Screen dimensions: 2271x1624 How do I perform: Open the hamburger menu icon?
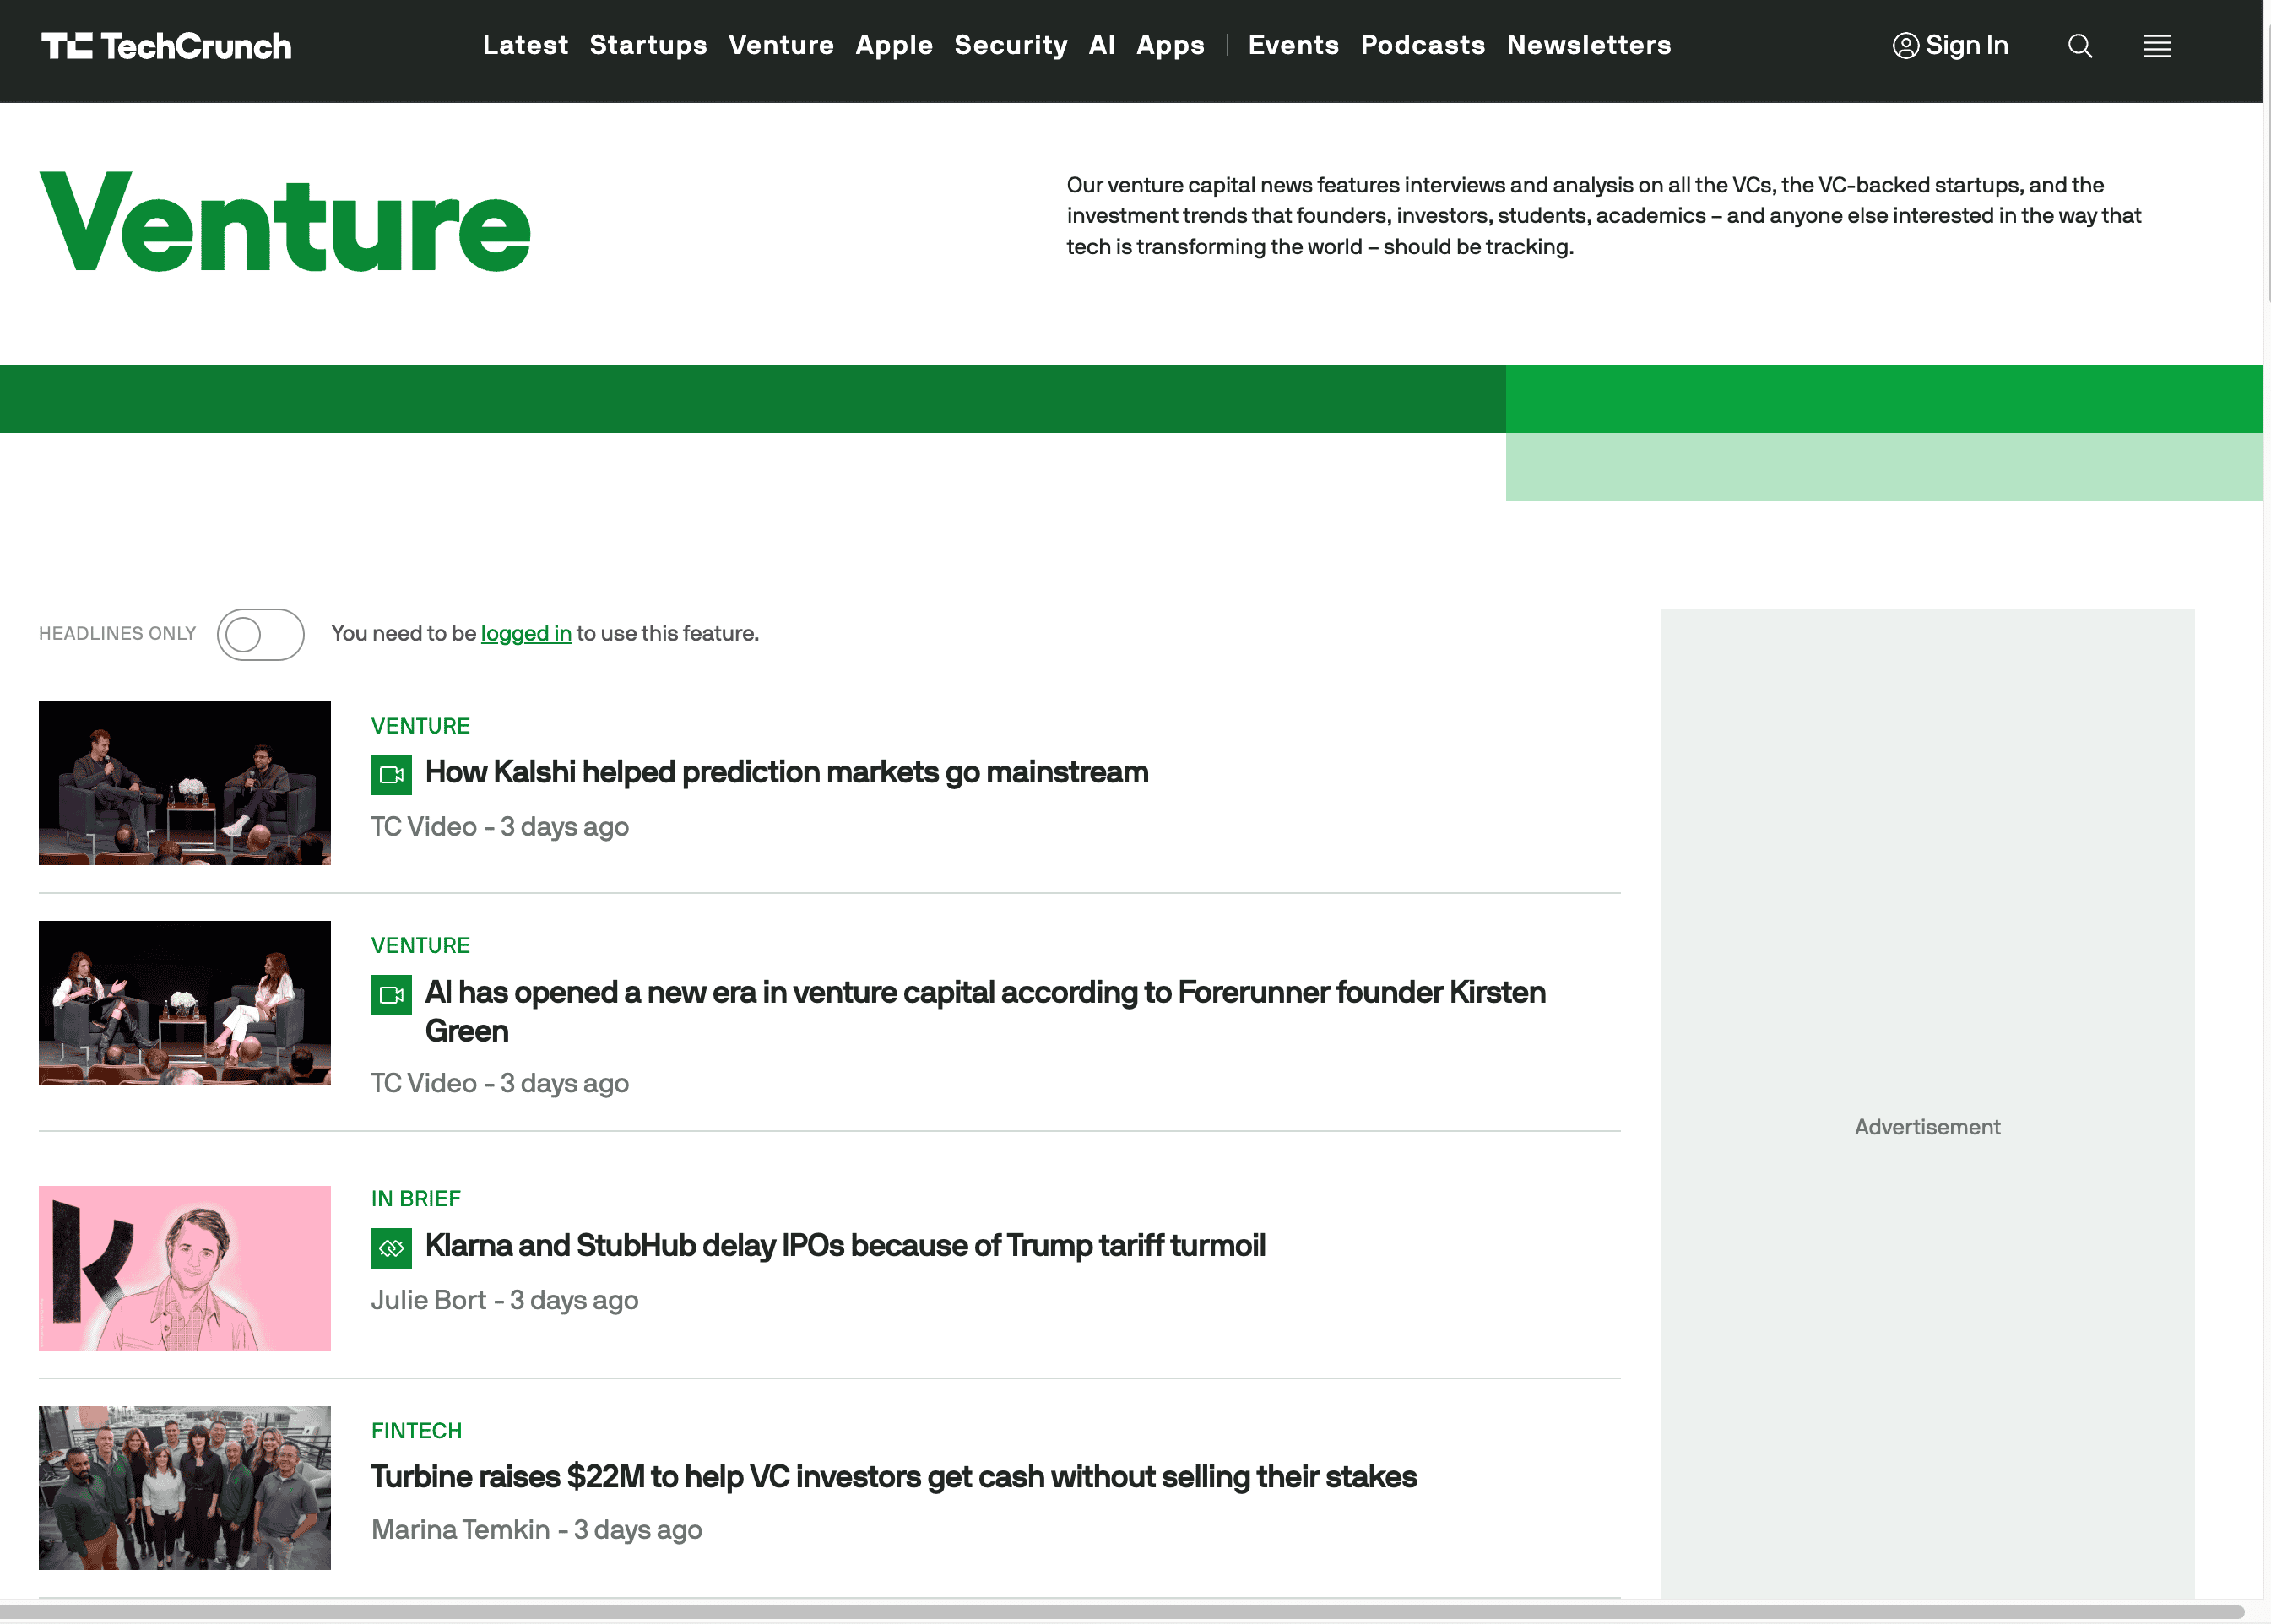pos(2157,46)
